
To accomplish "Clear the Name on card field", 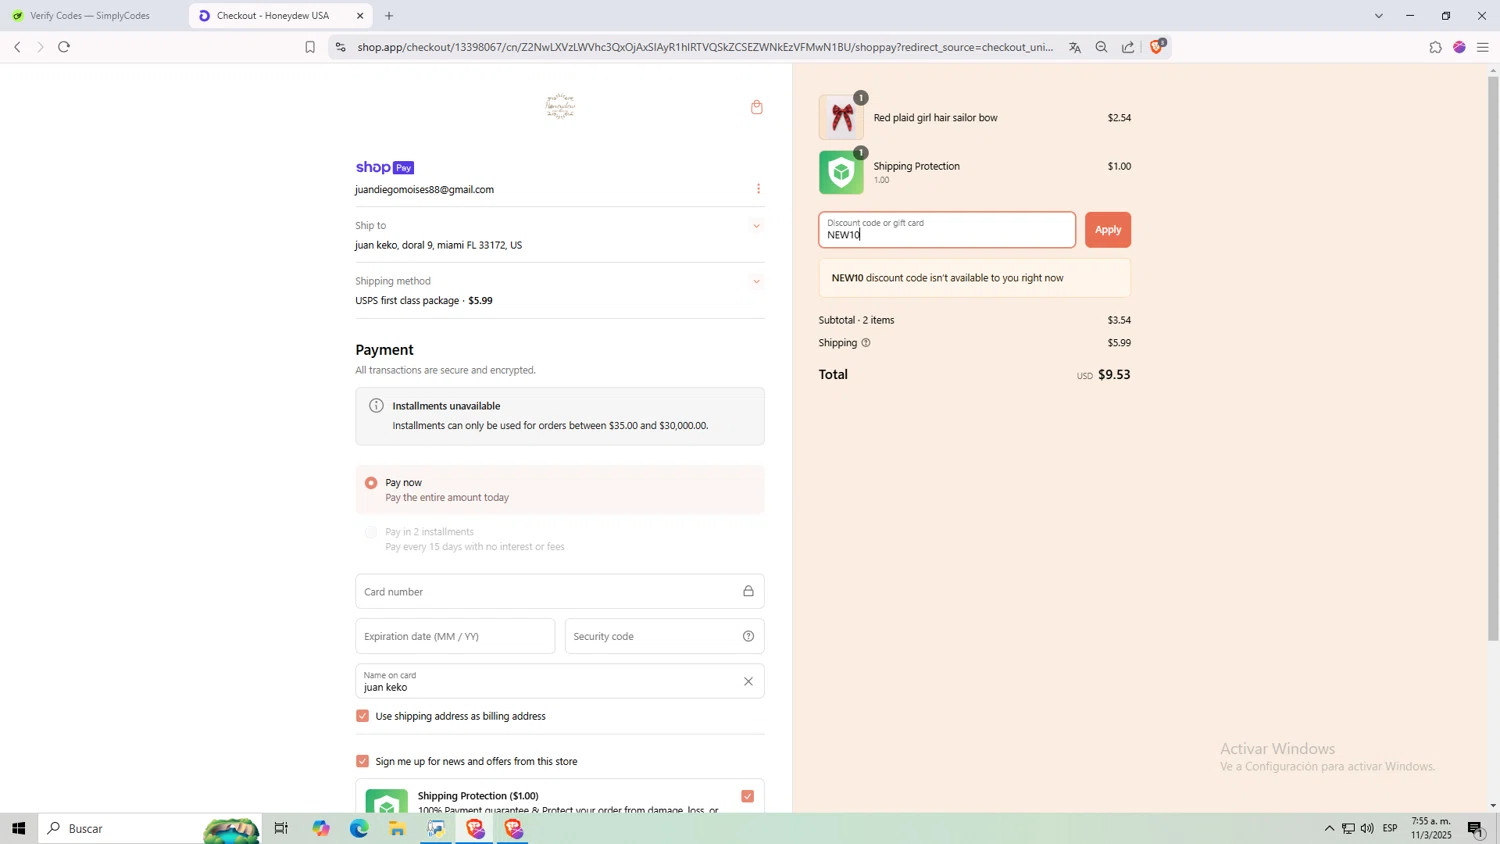I will 748,681.
